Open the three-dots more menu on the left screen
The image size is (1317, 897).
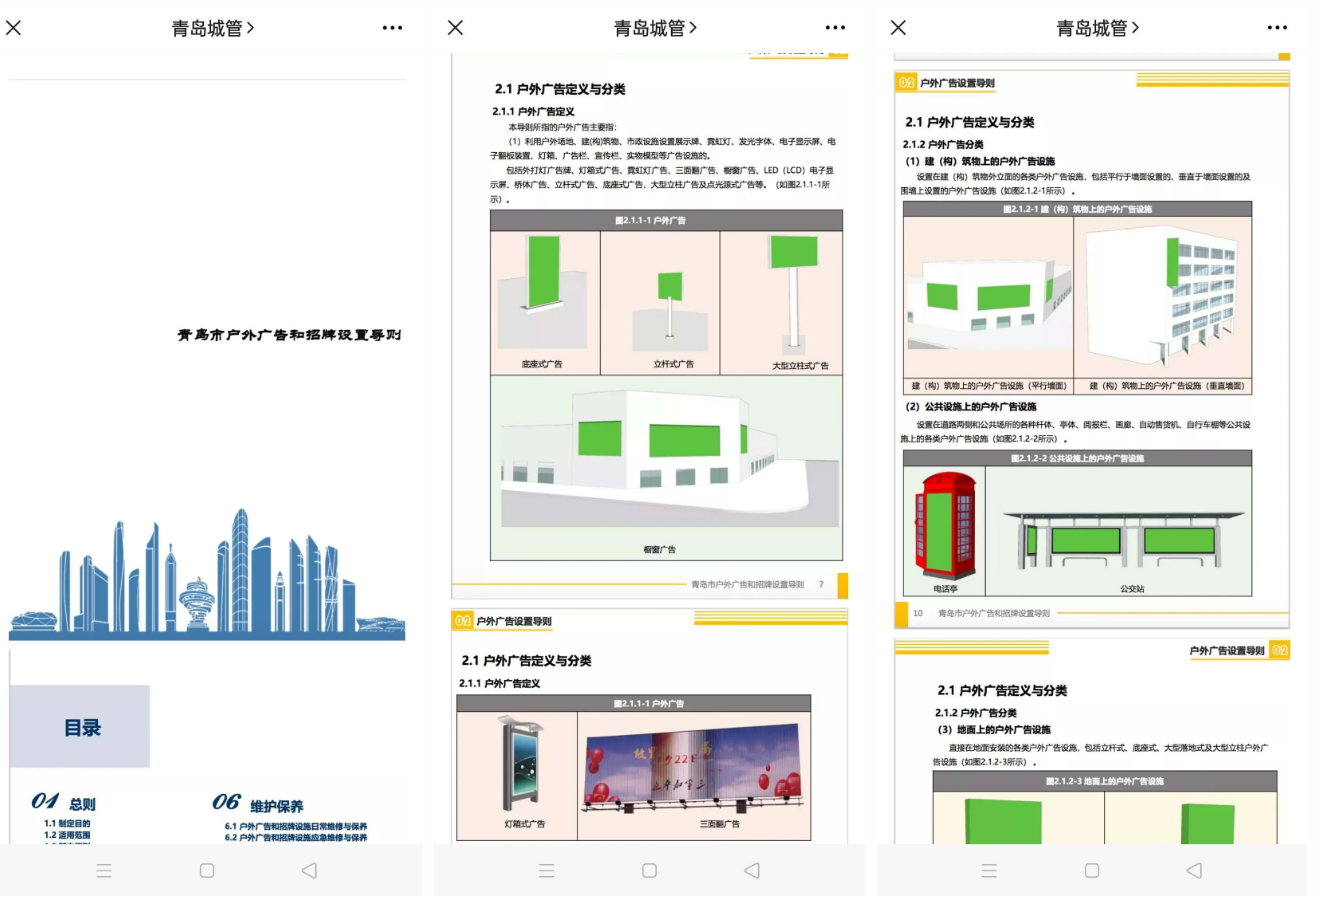(392, 28)
